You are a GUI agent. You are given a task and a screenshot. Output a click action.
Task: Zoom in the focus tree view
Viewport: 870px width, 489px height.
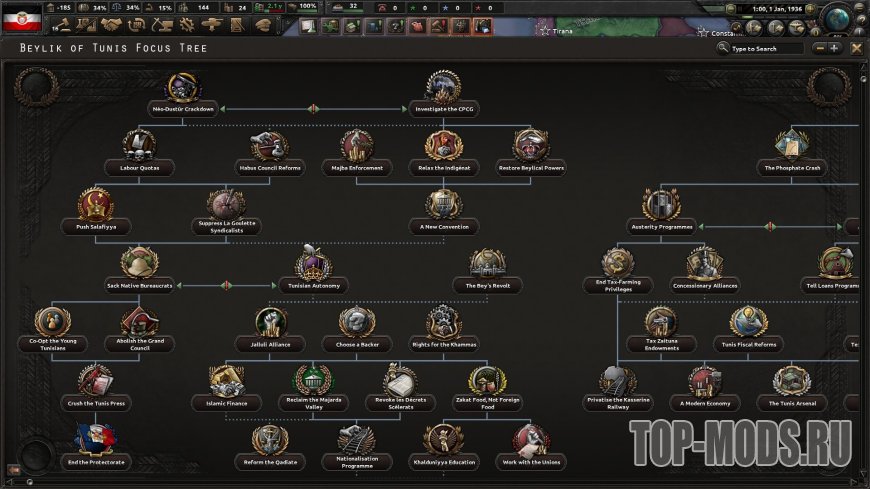[834, 48]
